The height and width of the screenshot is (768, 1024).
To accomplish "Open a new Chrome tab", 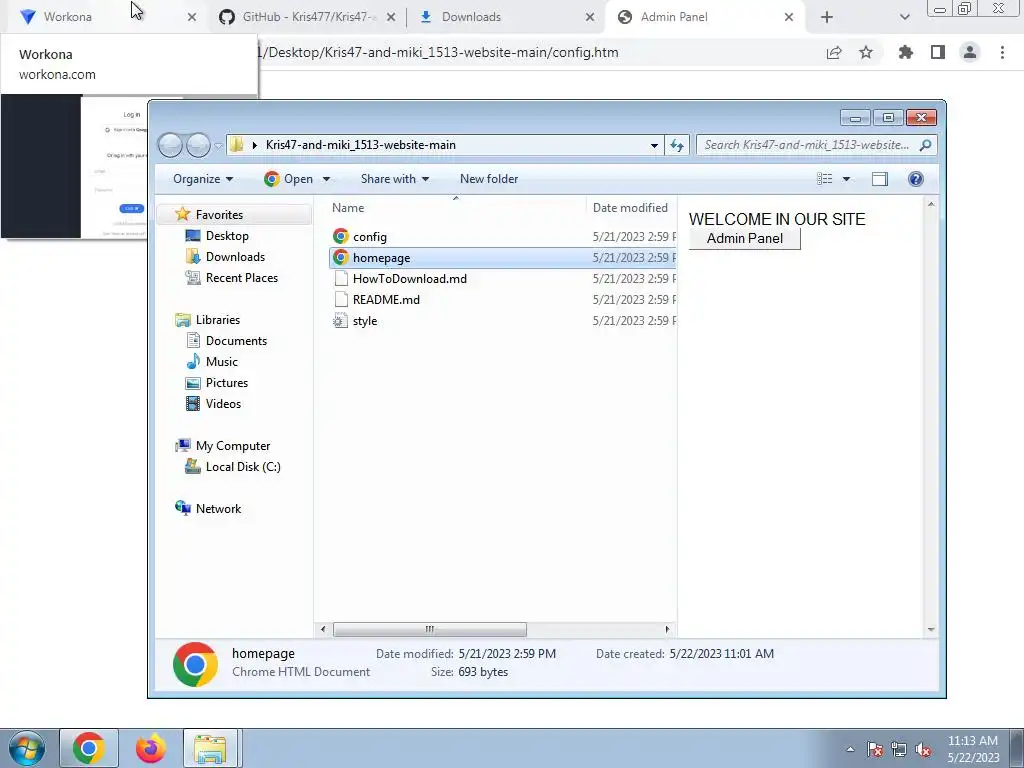I will pos(827,17).
